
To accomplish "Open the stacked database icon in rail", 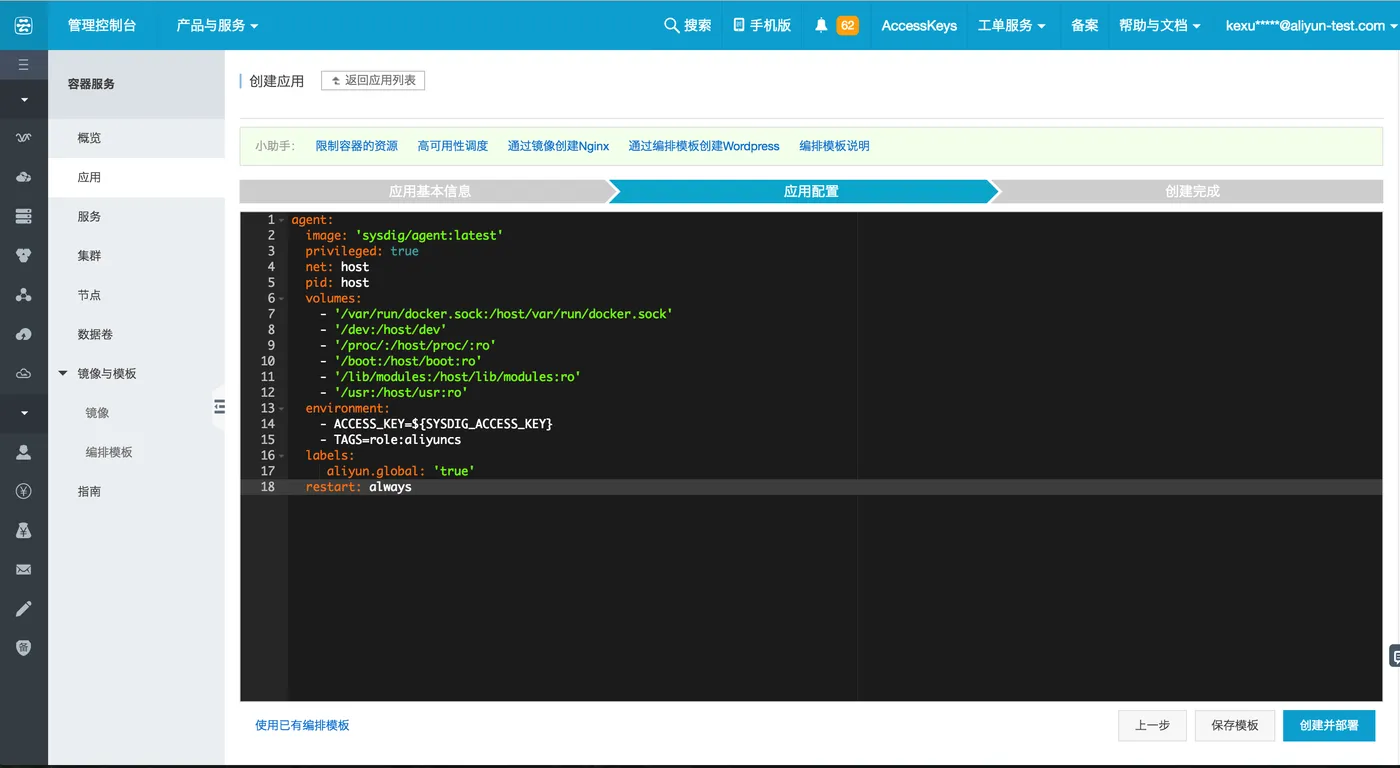I will [x=24, y=216].
